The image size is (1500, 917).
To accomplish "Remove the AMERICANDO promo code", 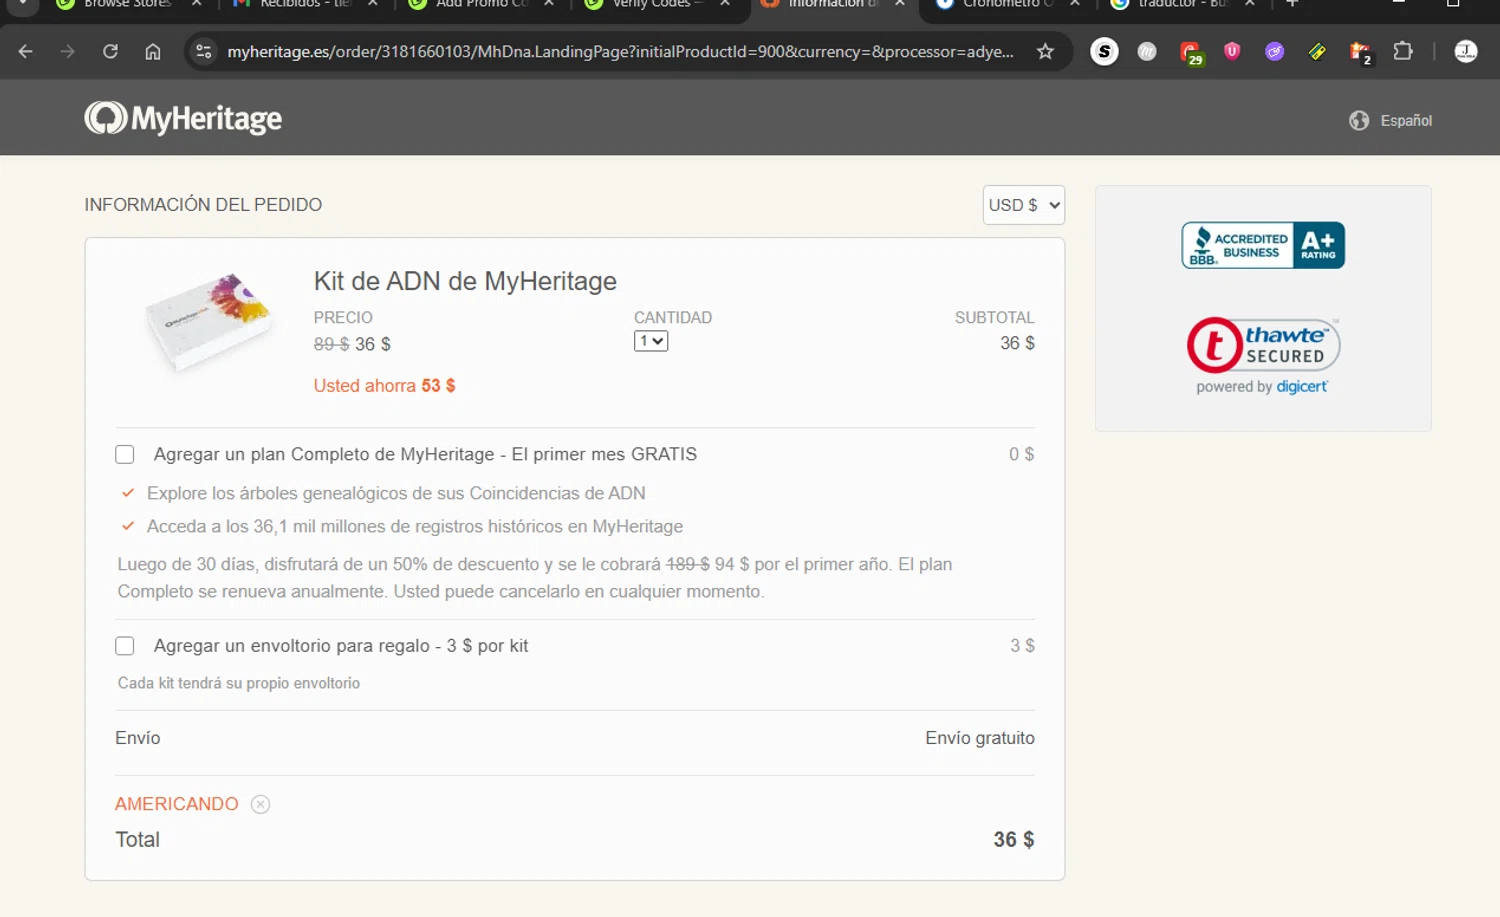I will 260,804.
